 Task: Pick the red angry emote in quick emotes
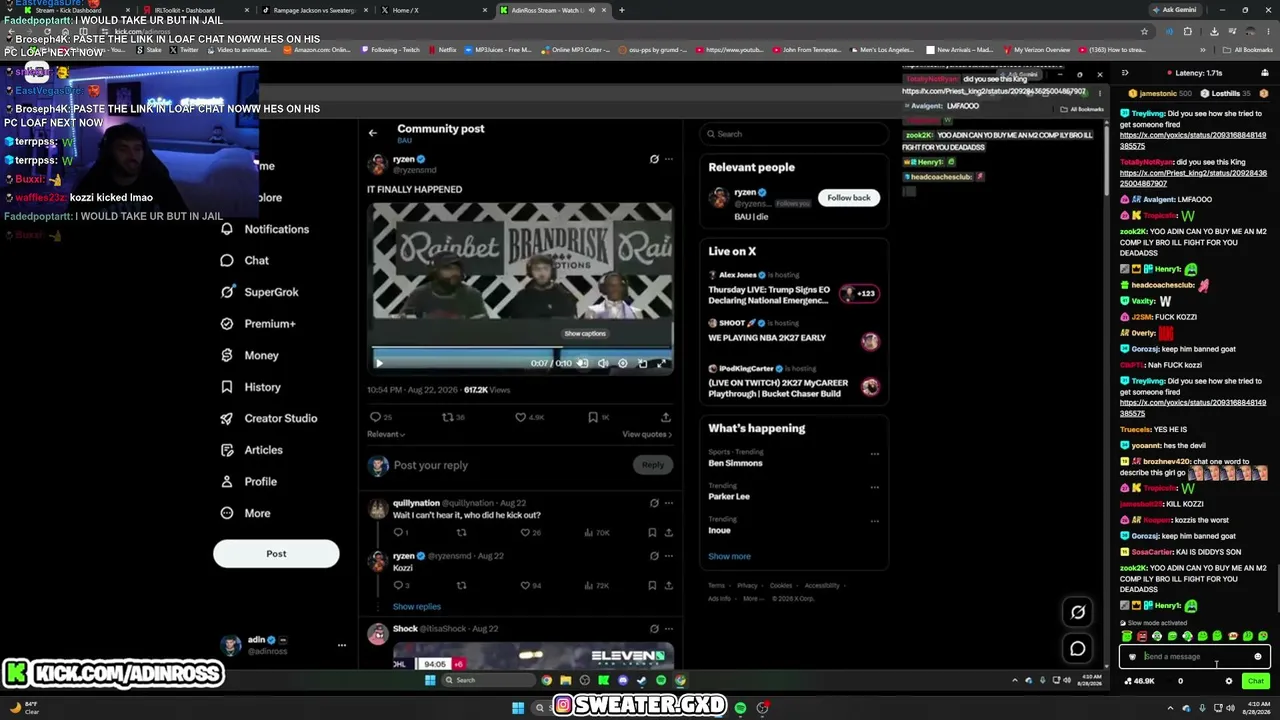[1142, 636]
